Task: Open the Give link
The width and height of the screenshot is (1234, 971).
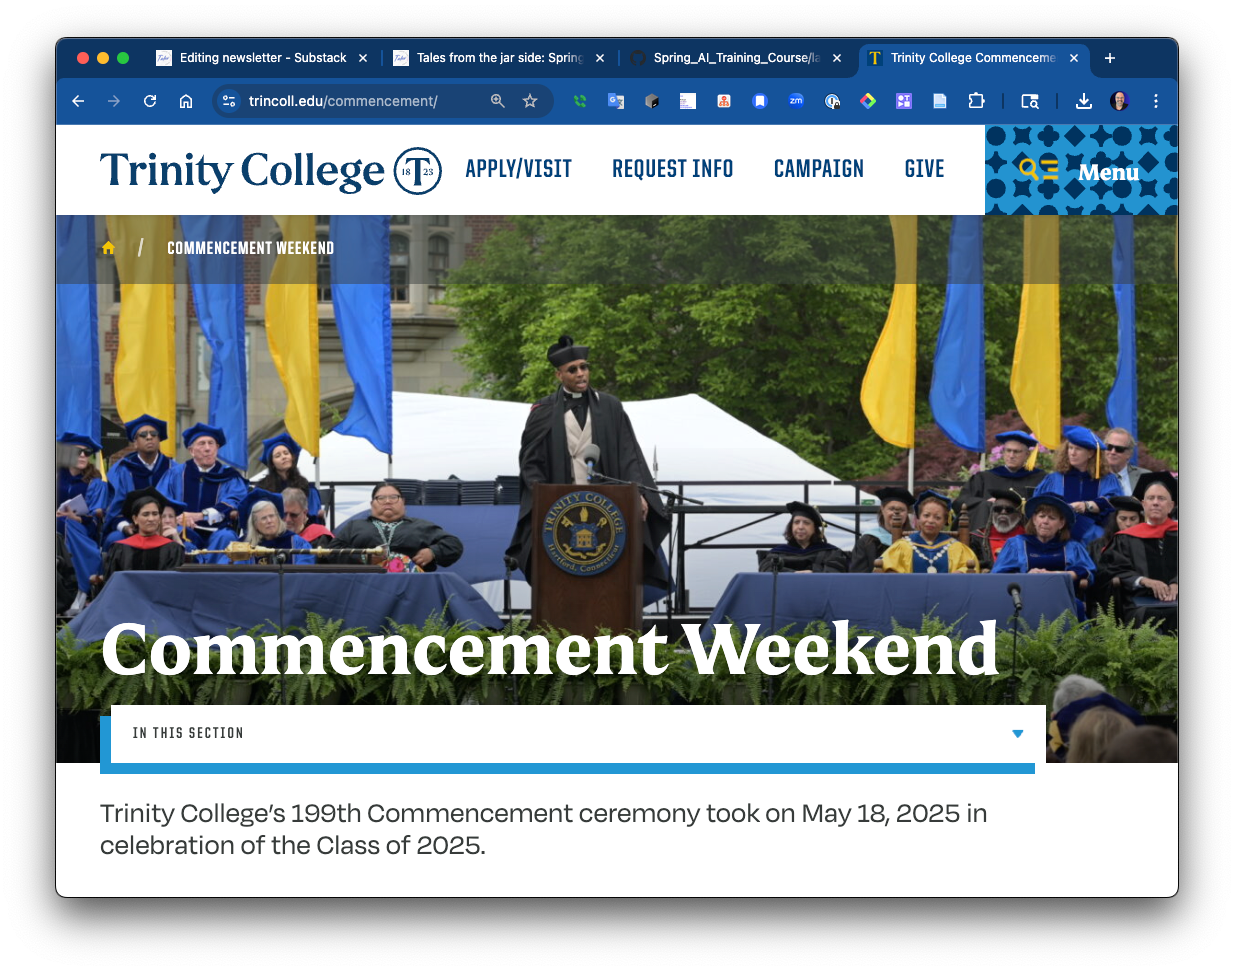Action: click(924, 169)
